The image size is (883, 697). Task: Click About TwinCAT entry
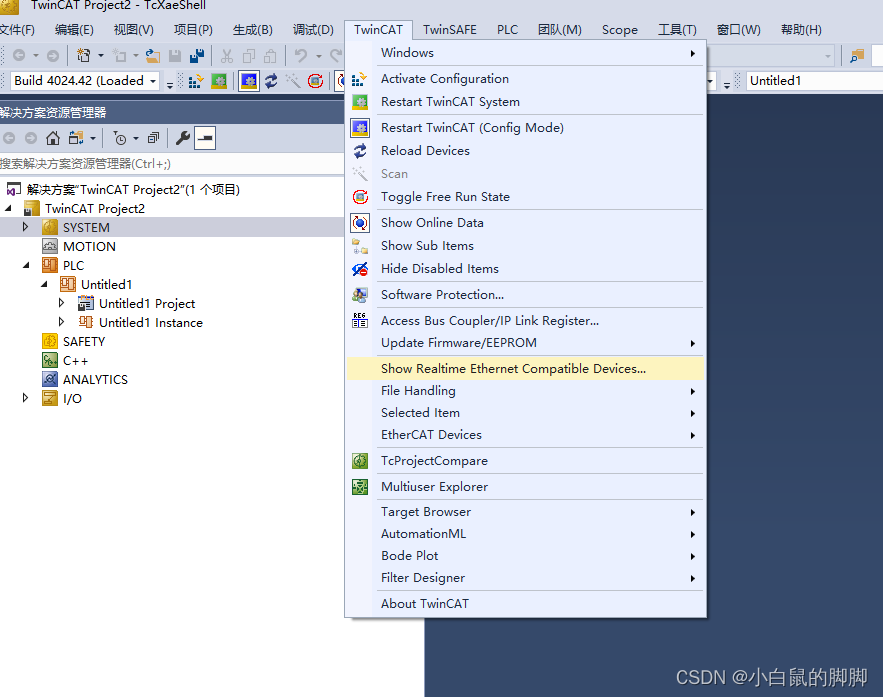525,604
